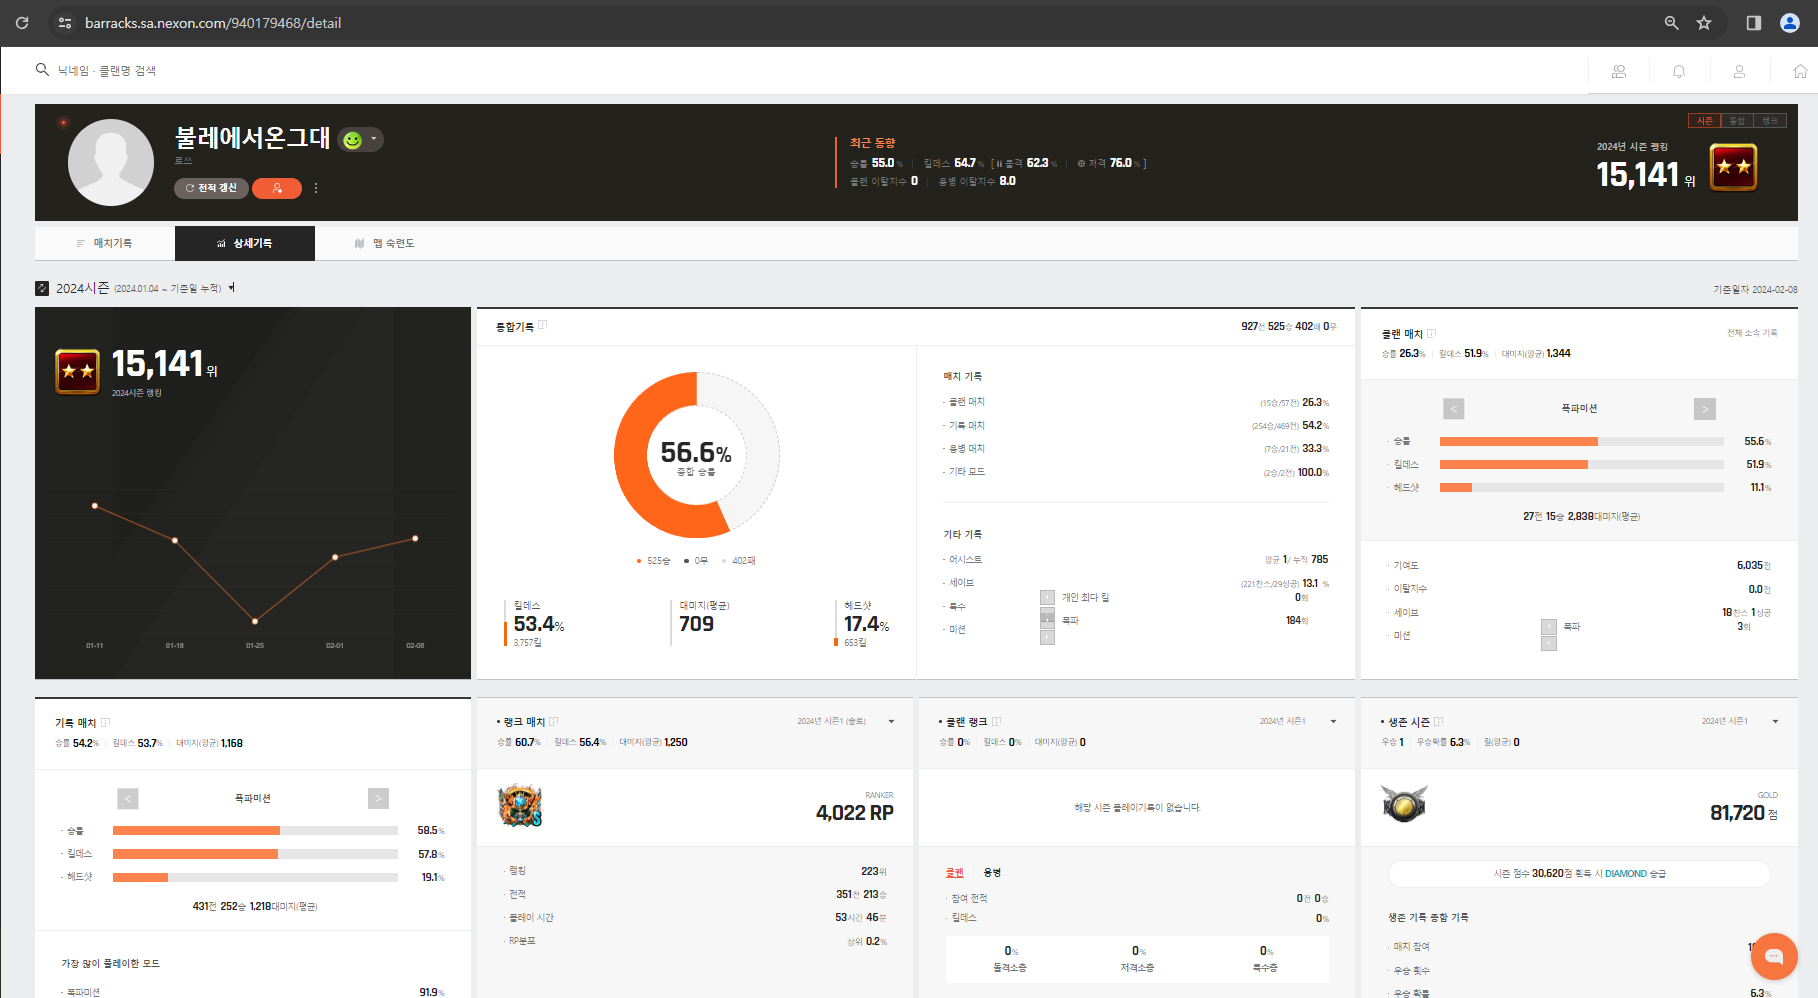This screenshot has width=1818, height=998.
Task: Switch to the 매치기록 tab
Action: point(105,243)
